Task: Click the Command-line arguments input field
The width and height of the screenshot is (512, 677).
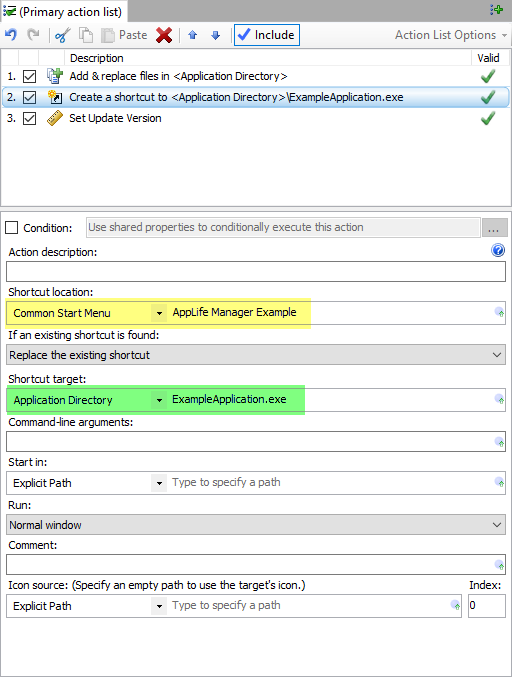Action: pyautogui.click(x=256, y=441)
